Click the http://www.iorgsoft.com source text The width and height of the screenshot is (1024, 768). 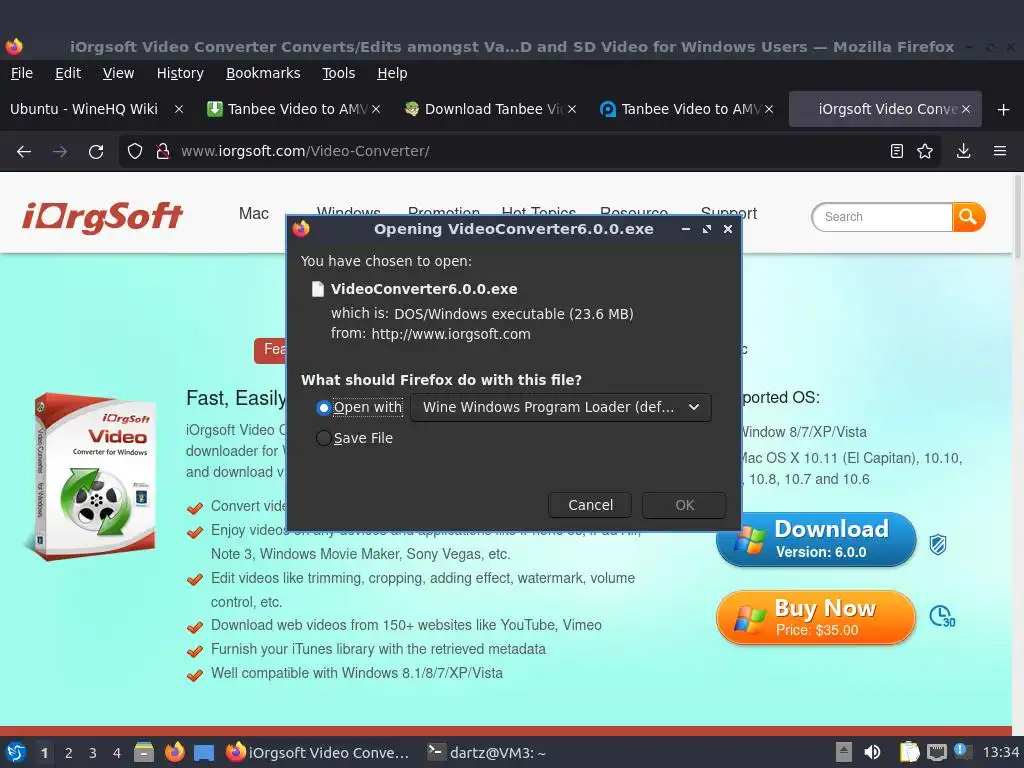point(451,334)
